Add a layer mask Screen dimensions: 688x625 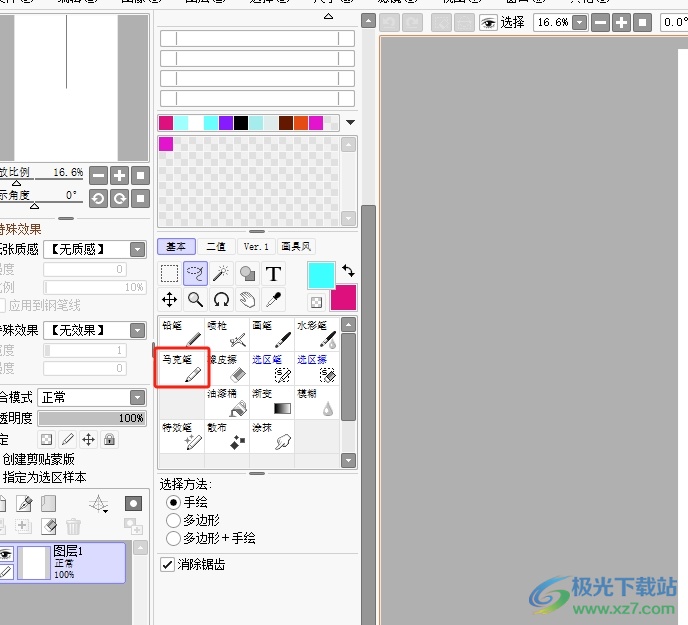coord(133,503)
